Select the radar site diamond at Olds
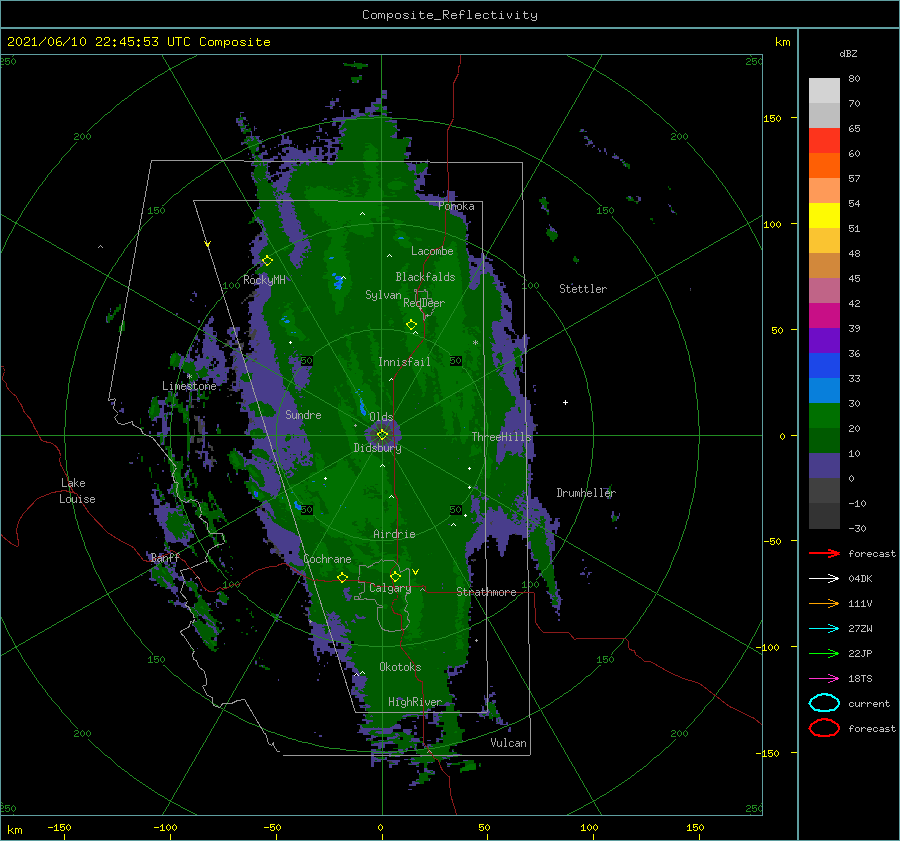This screenshot has height=841, width=900. click(382, 435)
